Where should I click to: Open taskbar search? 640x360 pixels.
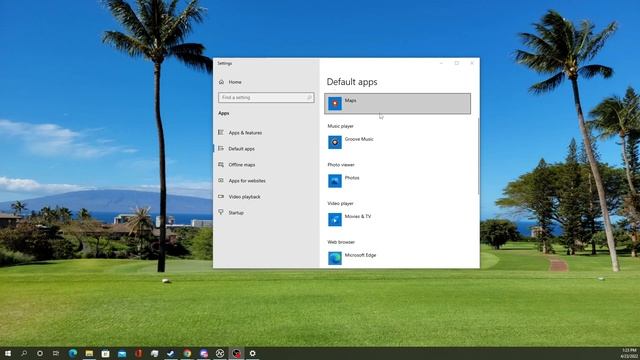point(24,353)
